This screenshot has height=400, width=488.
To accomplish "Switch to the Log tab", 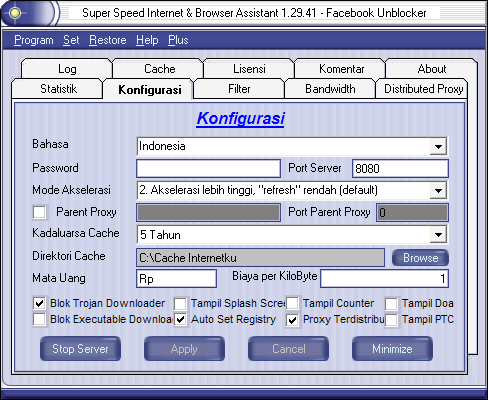I will coord(67,69).
